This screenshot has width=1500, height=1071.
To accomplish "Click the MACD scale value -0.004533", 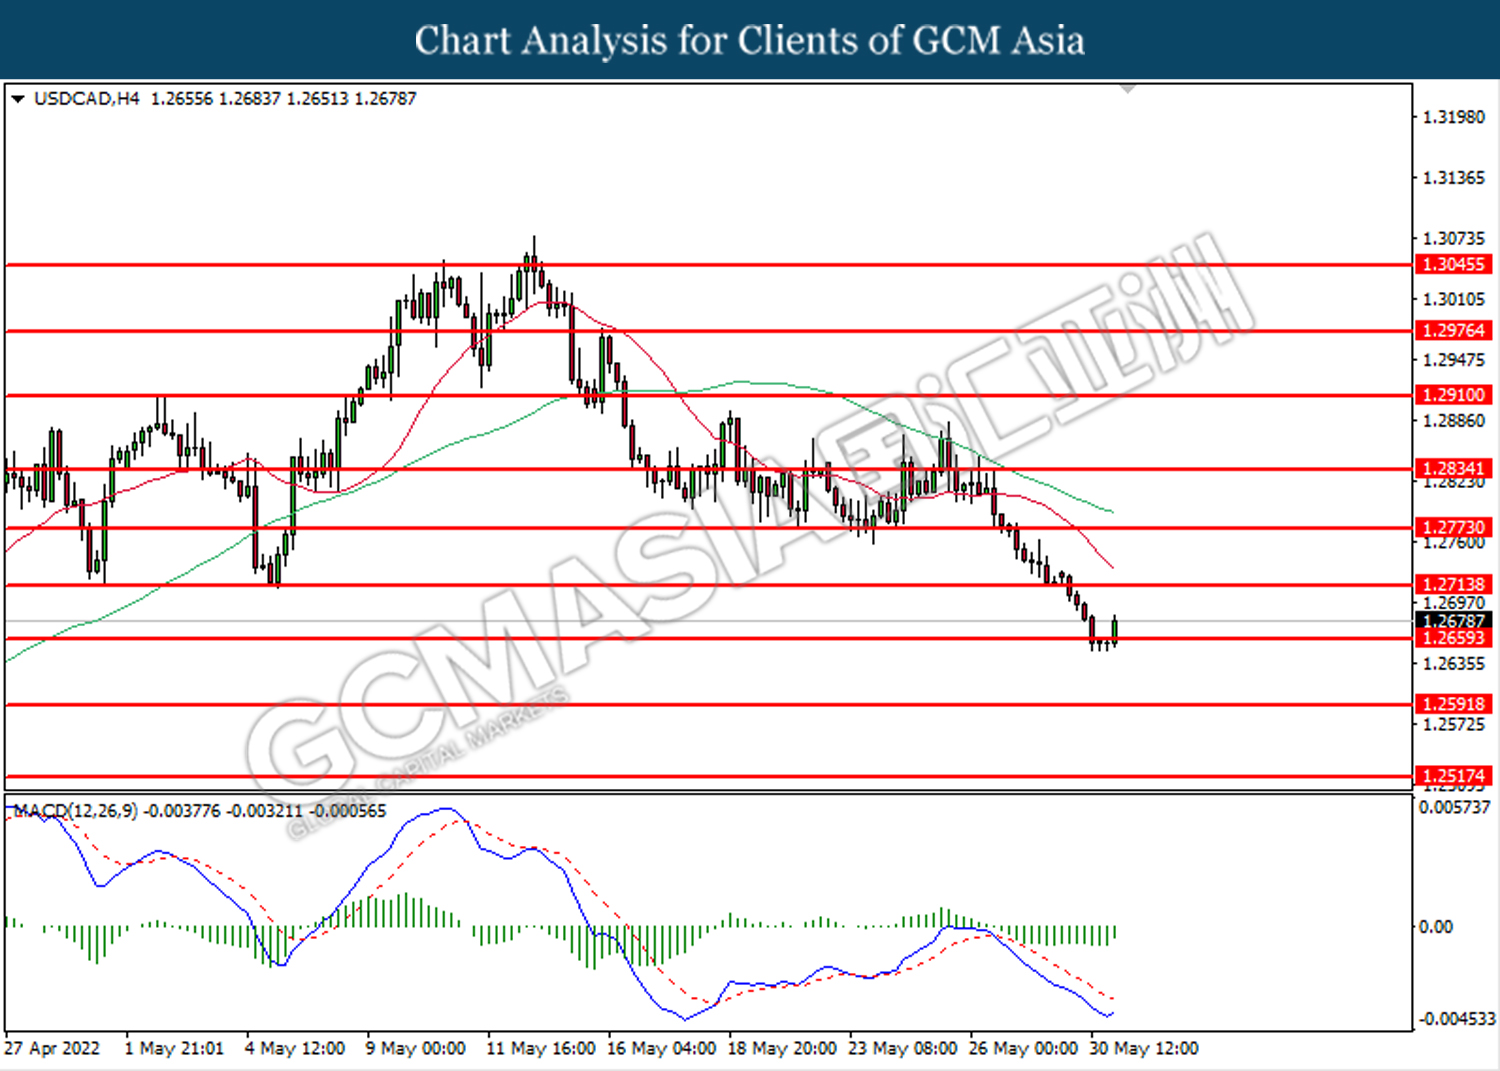I will (1456, 1019).
